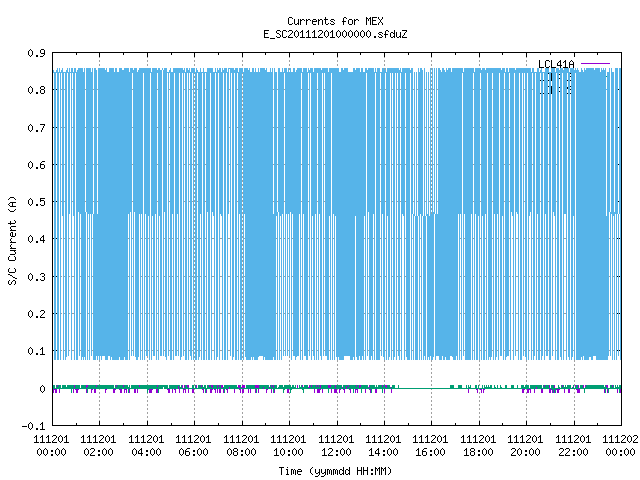Viewport: 640px width, 480px height.
Task: Select the x-axis time label '18:00'
Action: [x=478, y=453]
